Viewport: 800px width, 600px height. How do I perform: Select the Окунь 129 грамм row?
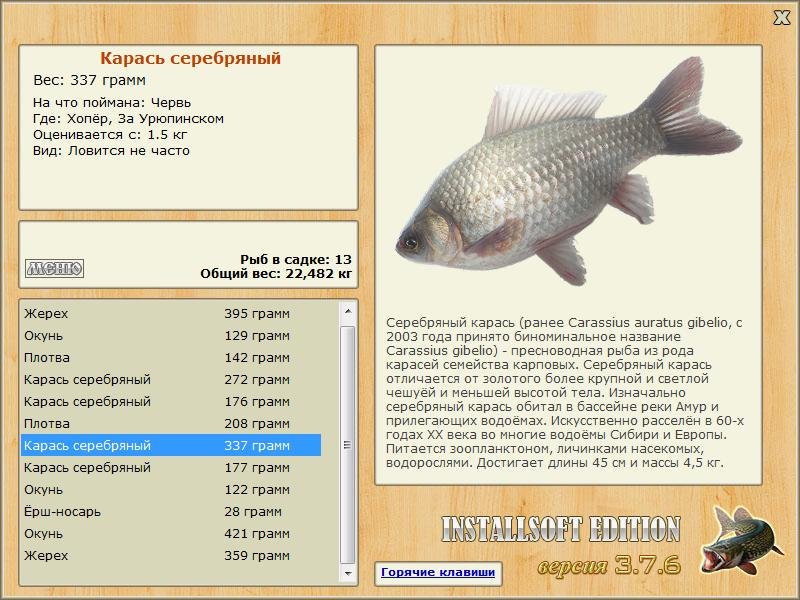coord(171,336)
